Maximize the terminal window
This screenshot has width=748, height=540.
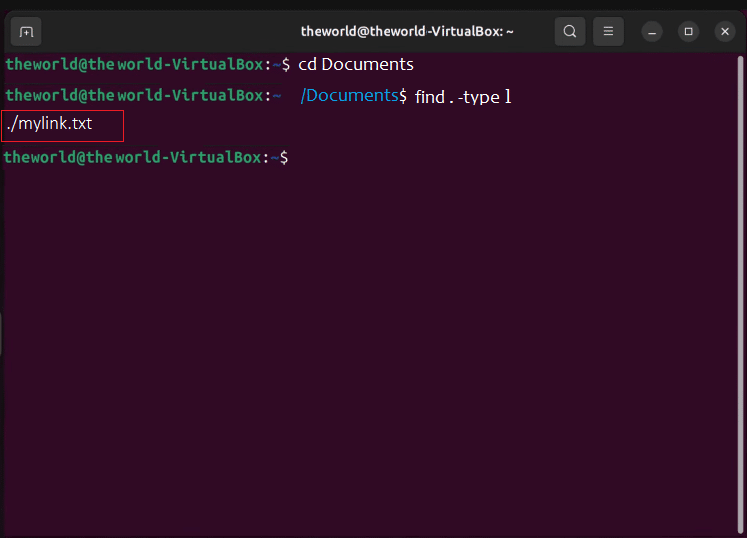[x=688, y=31]
